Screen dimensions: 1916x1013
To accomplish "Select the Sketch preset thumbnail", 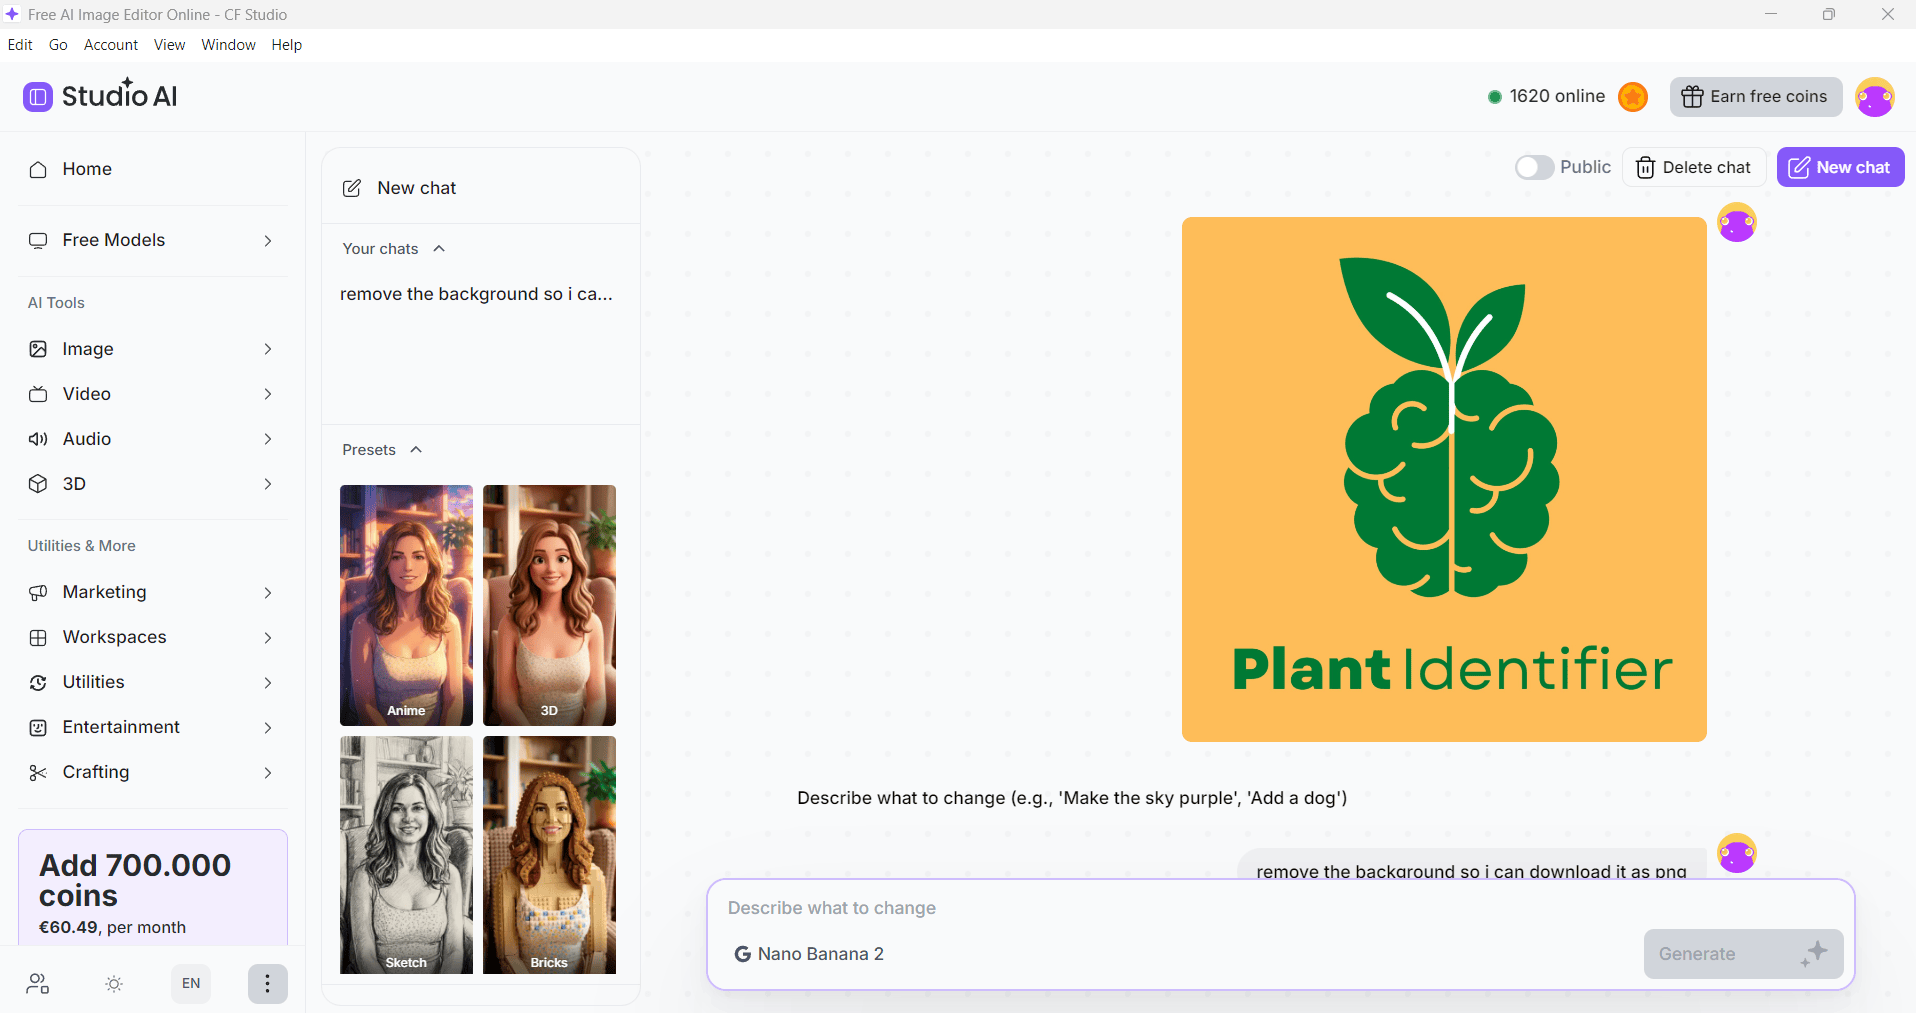I will tap(406, 855).
